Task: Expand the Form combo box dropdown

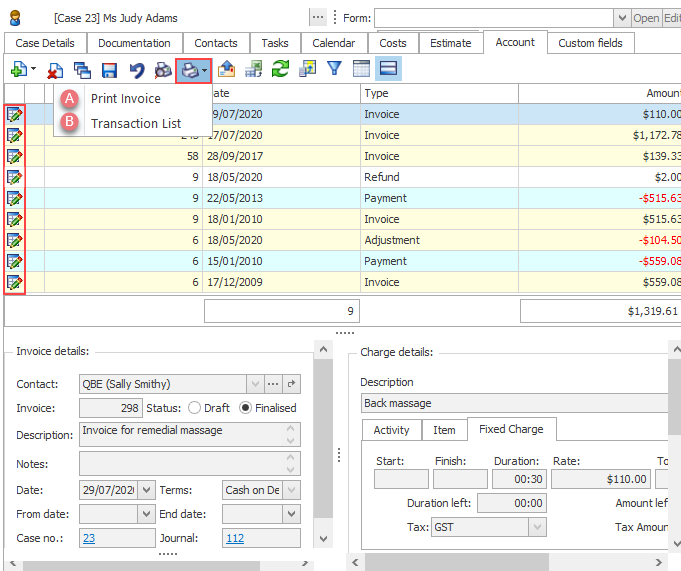Action: pos(622,18)
